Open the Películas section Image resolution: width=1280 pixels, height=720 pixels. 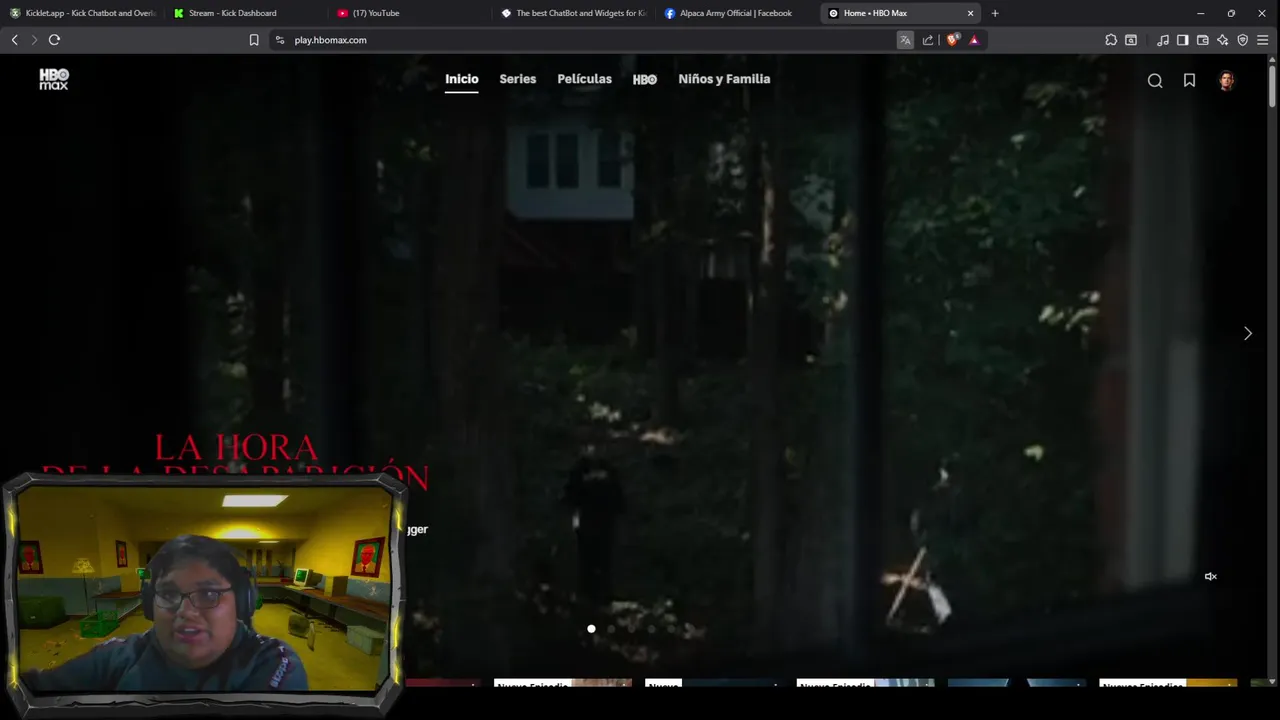584,79
